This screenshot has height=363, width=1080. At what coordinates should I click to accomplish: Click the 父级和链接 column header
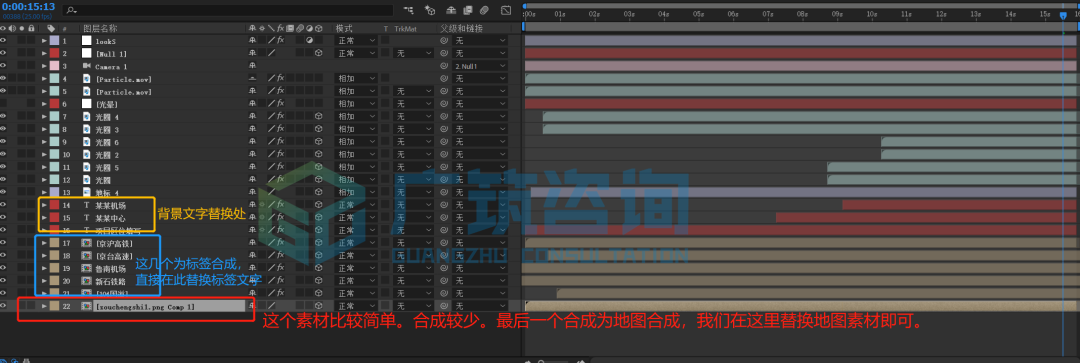[461, 28]
